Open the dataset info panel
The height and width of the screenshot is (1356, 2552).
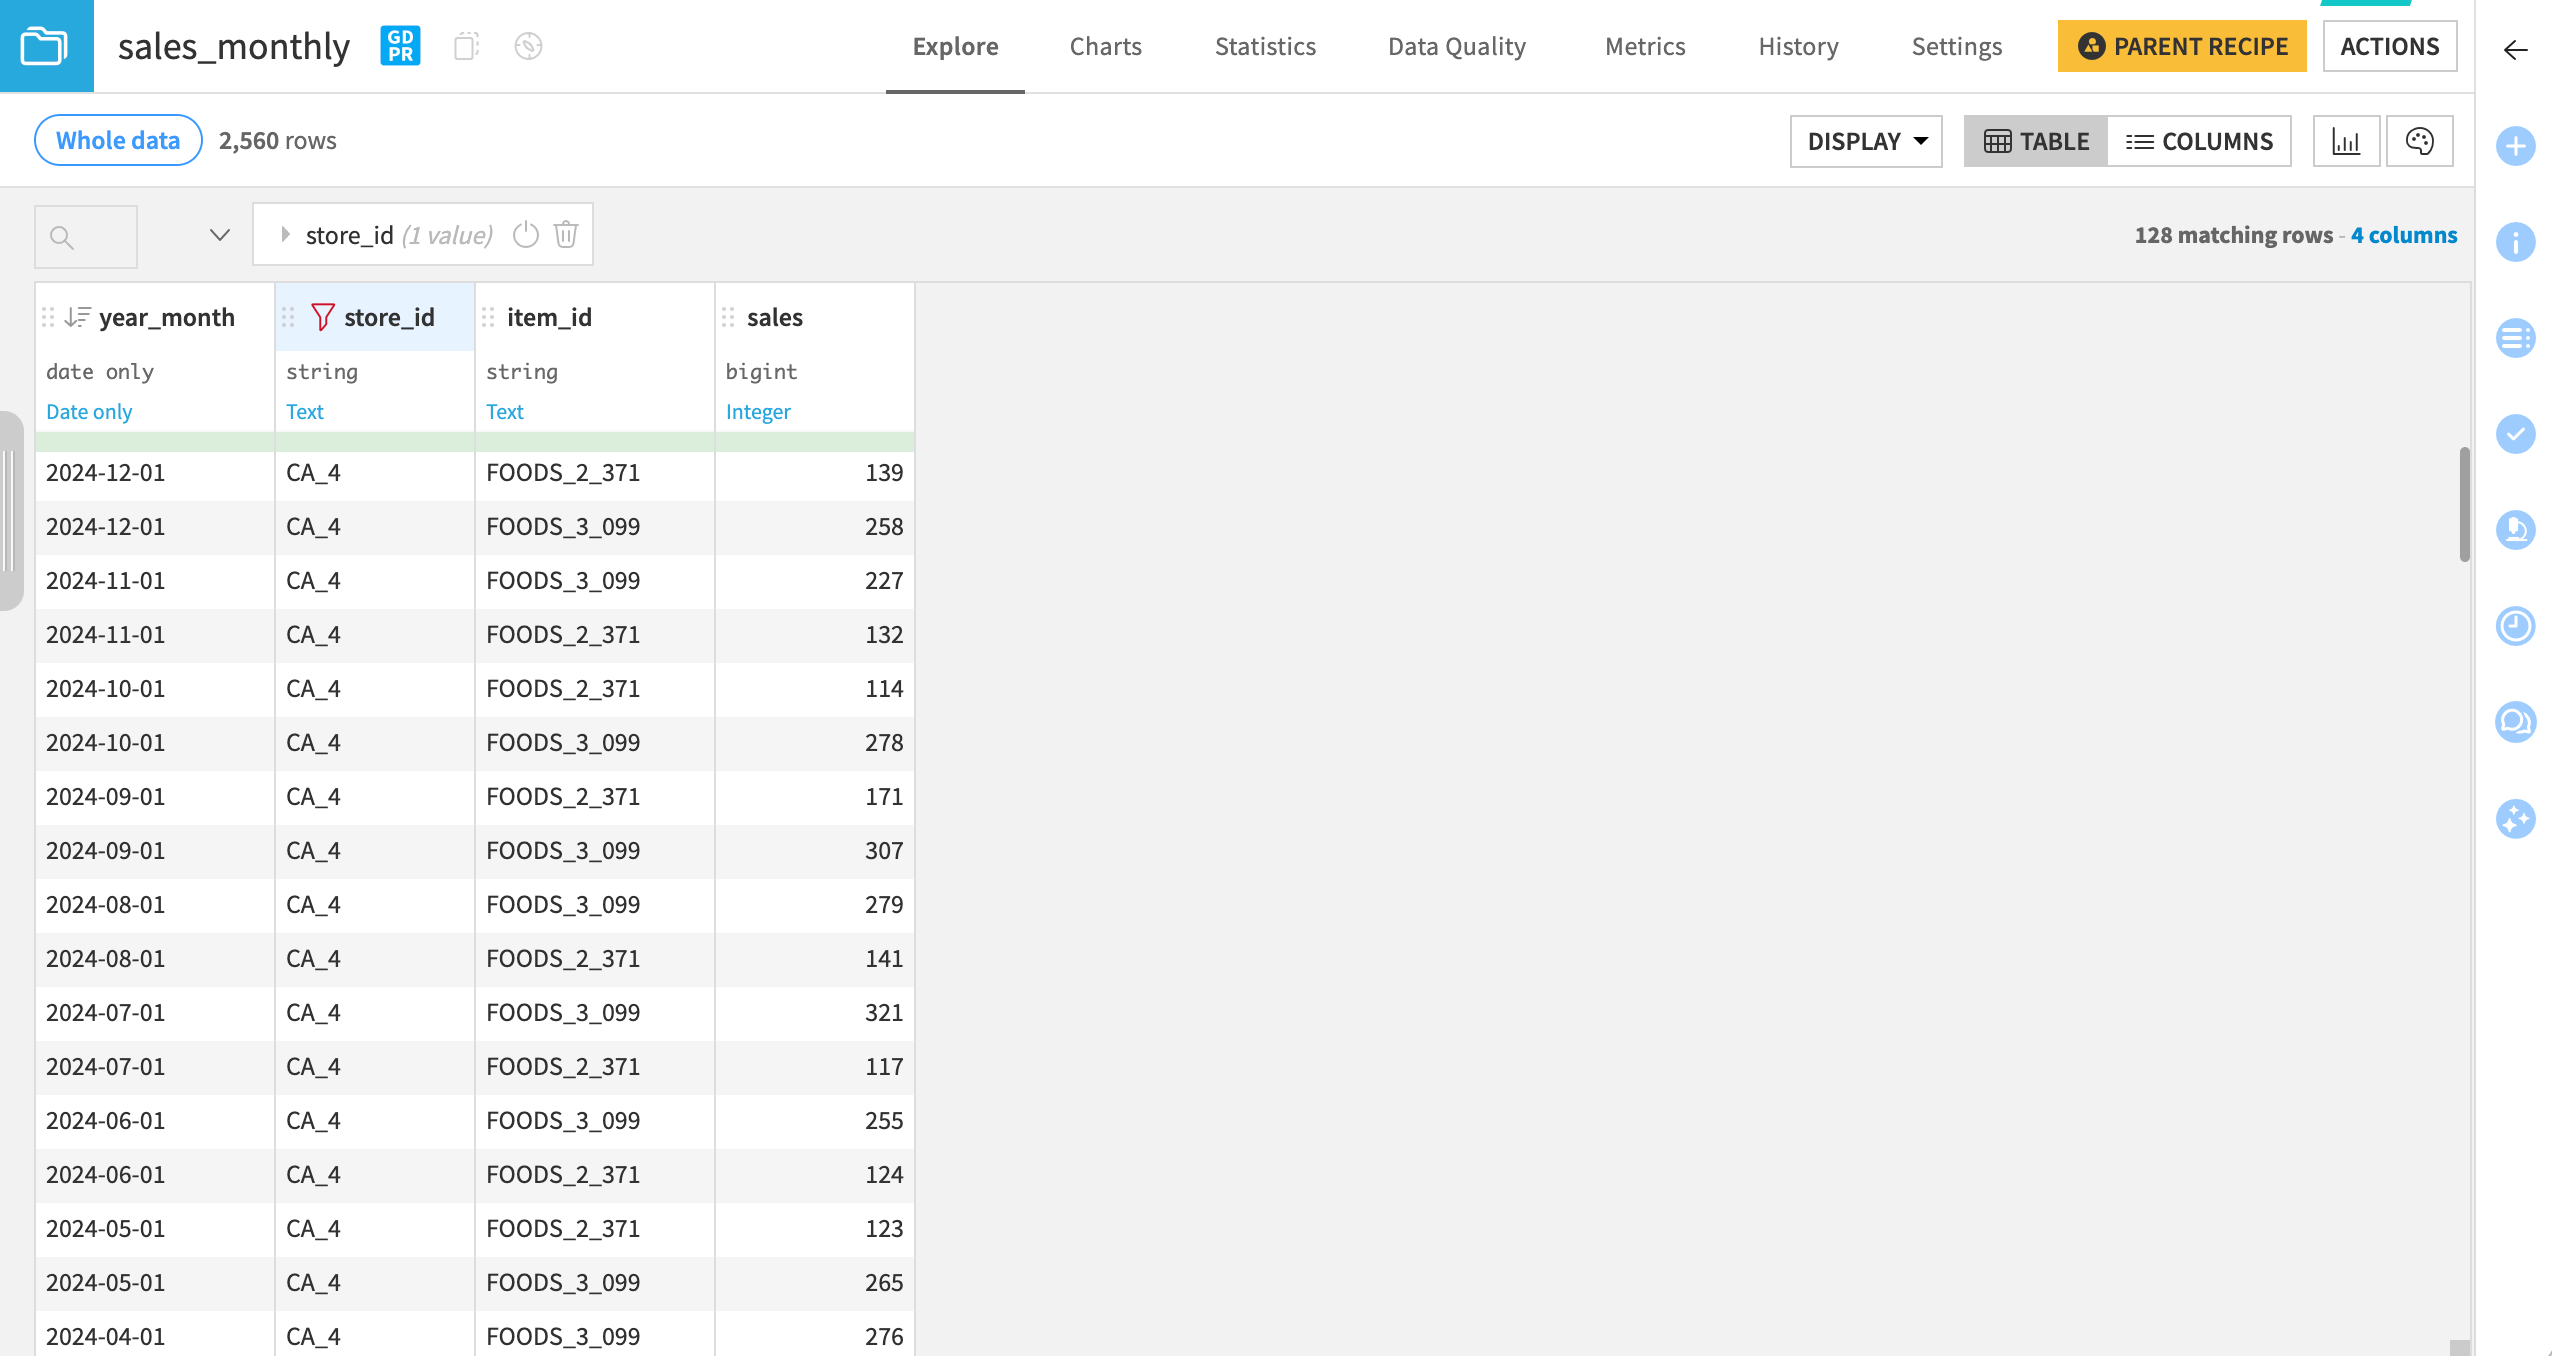pos(2516,242)
